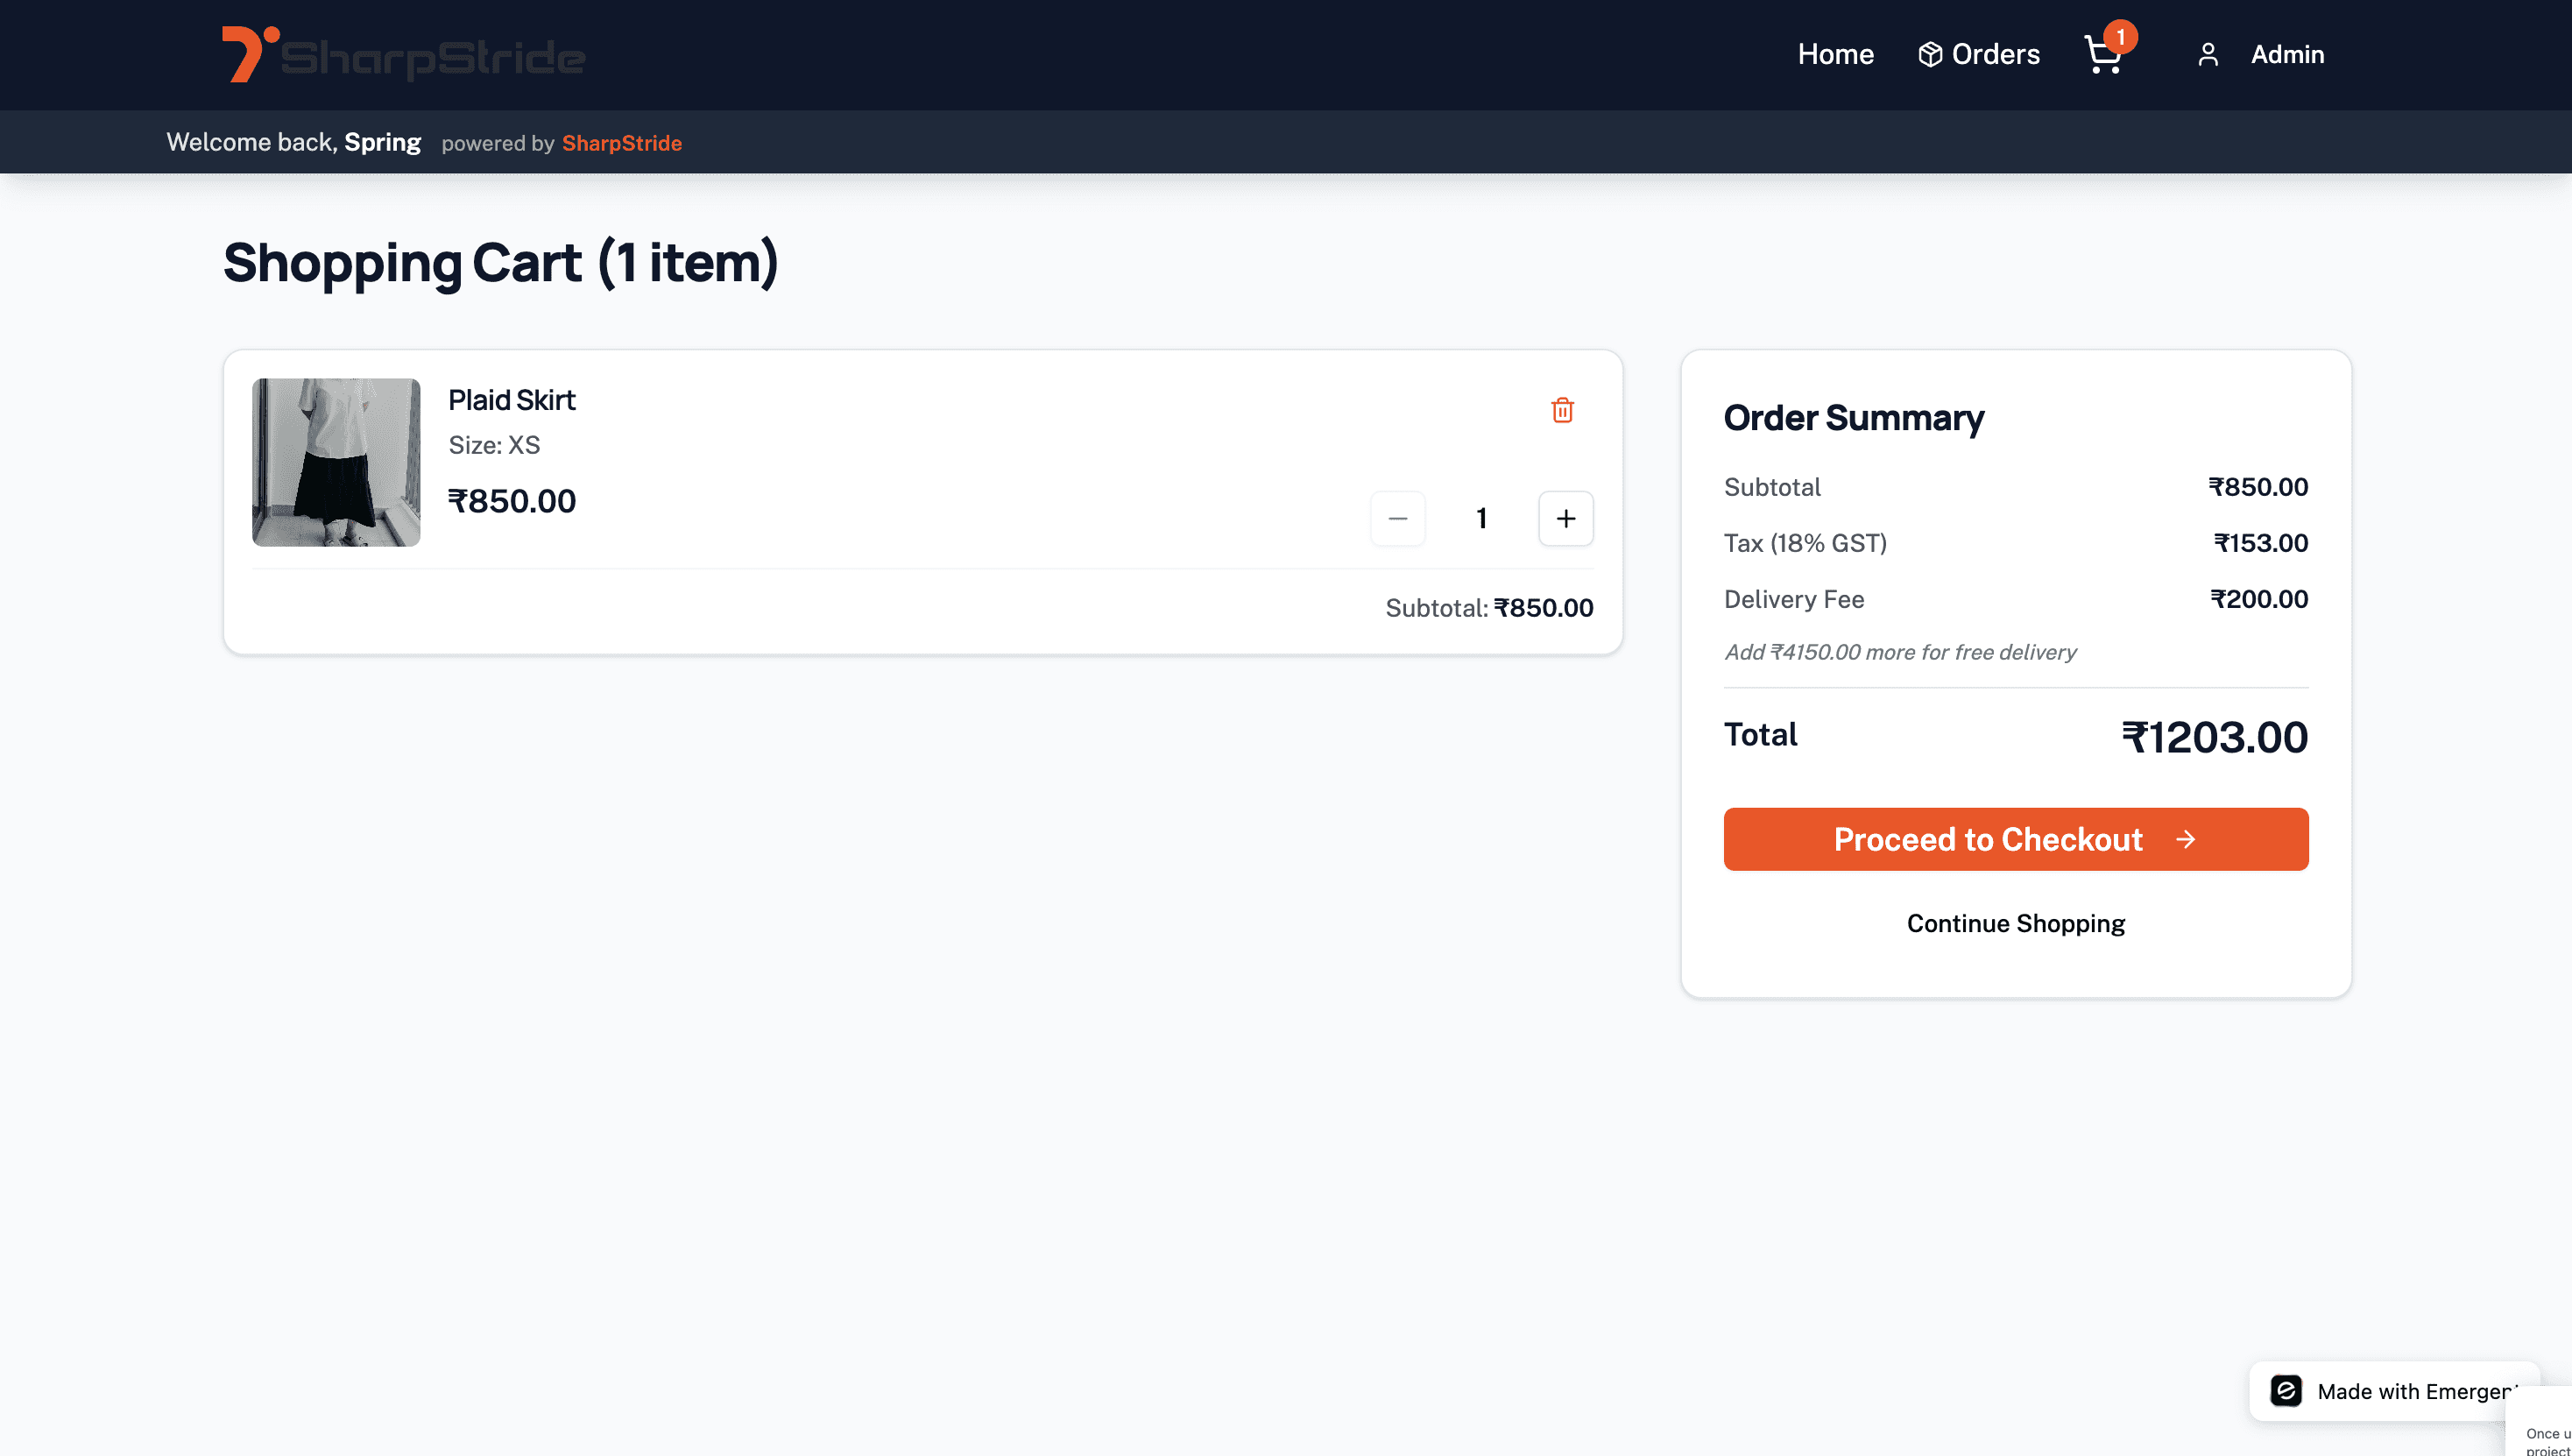Screen dimensions: 2572x1456
Task: Delete Plaid Skirt with trash icon
Action: (x=1562, y=410)
